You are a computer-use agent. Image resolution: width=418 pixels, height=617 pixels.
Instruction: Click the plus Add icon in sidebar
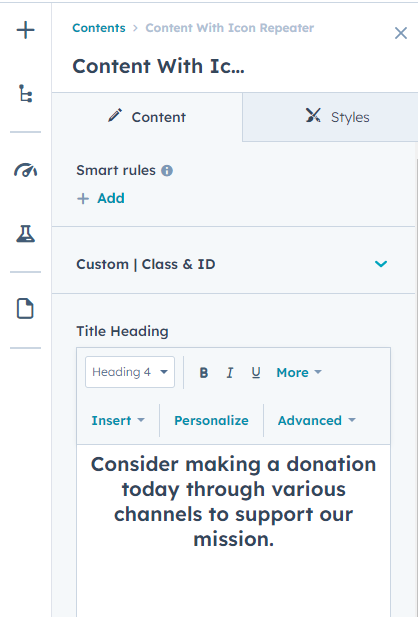26,30
